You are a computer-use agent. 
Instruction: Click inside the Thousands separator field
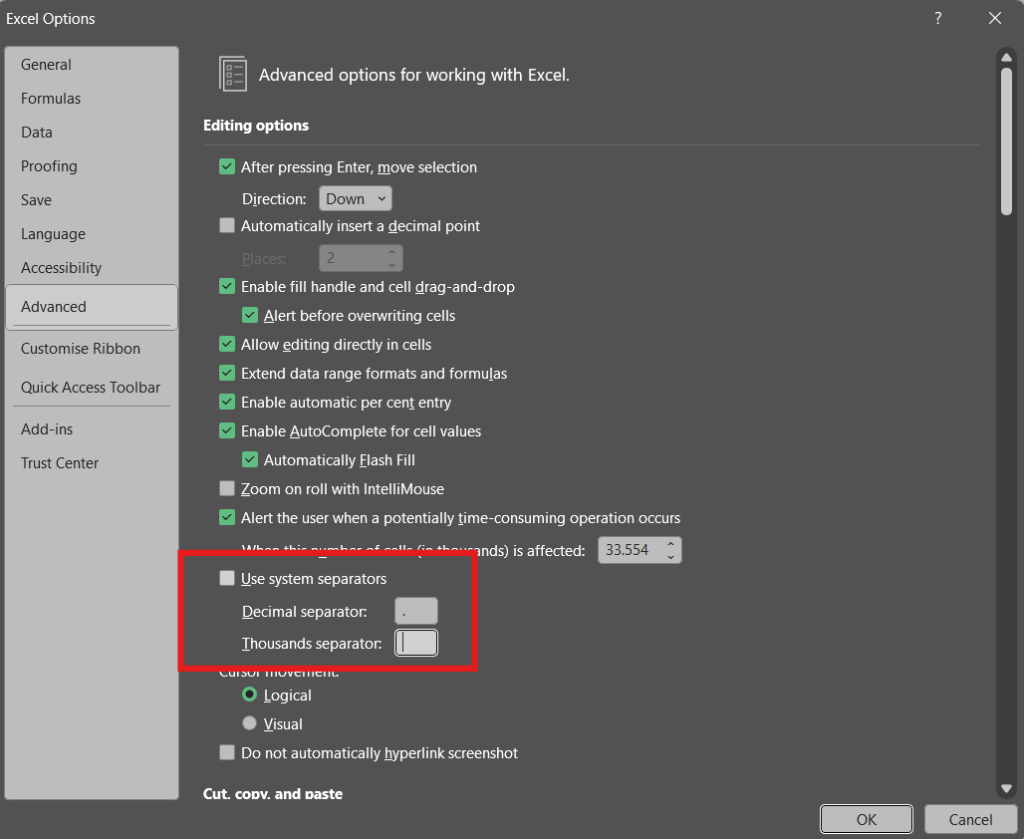[x=416, y=643]
